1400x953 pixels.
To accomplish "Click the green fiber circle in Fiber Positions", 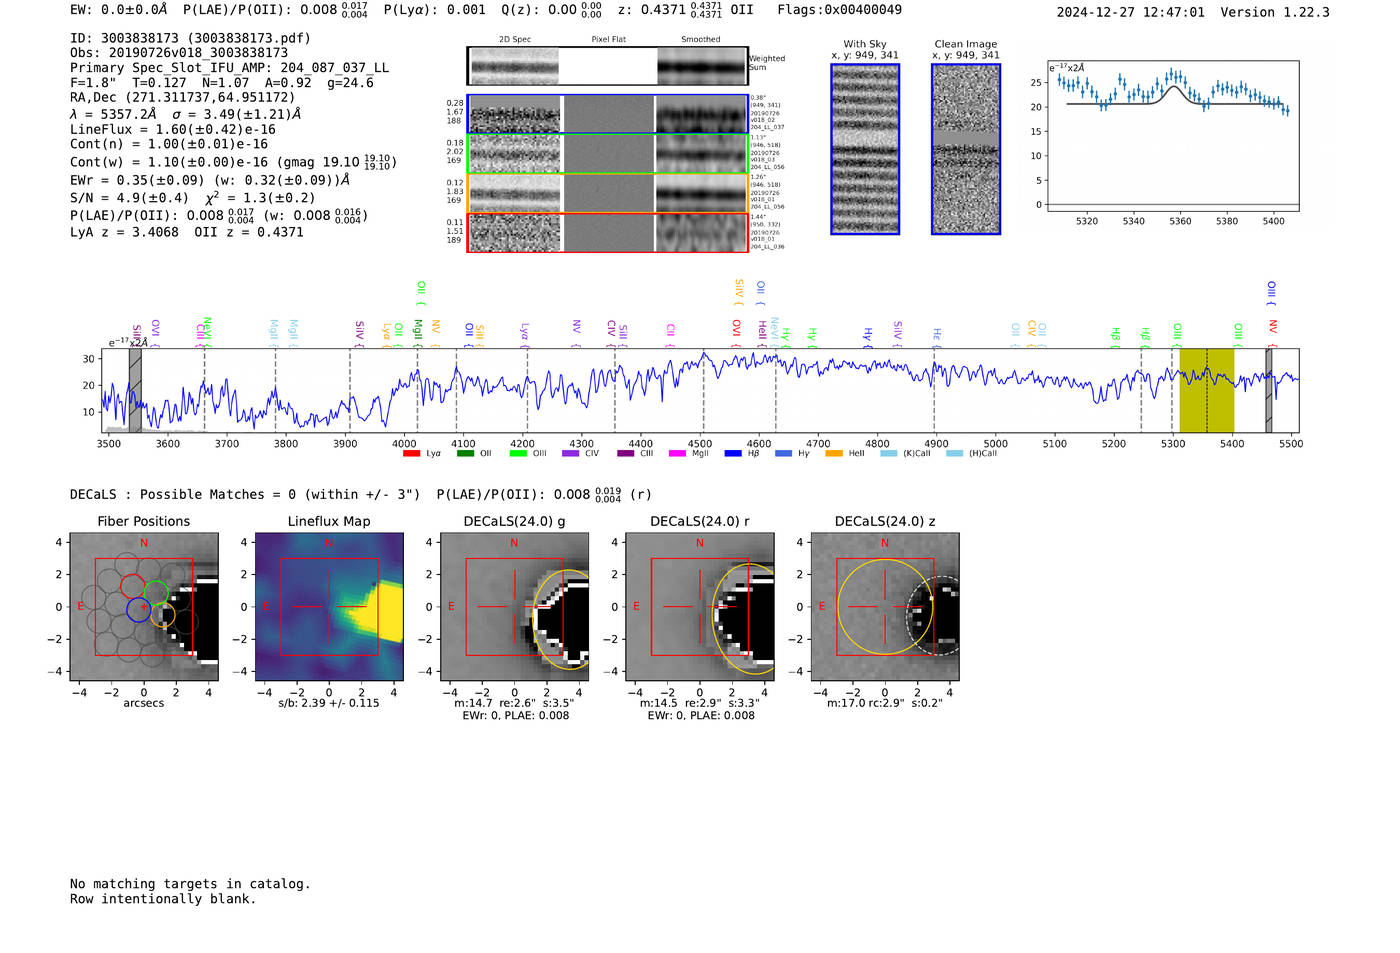I will tap(156, 592).
